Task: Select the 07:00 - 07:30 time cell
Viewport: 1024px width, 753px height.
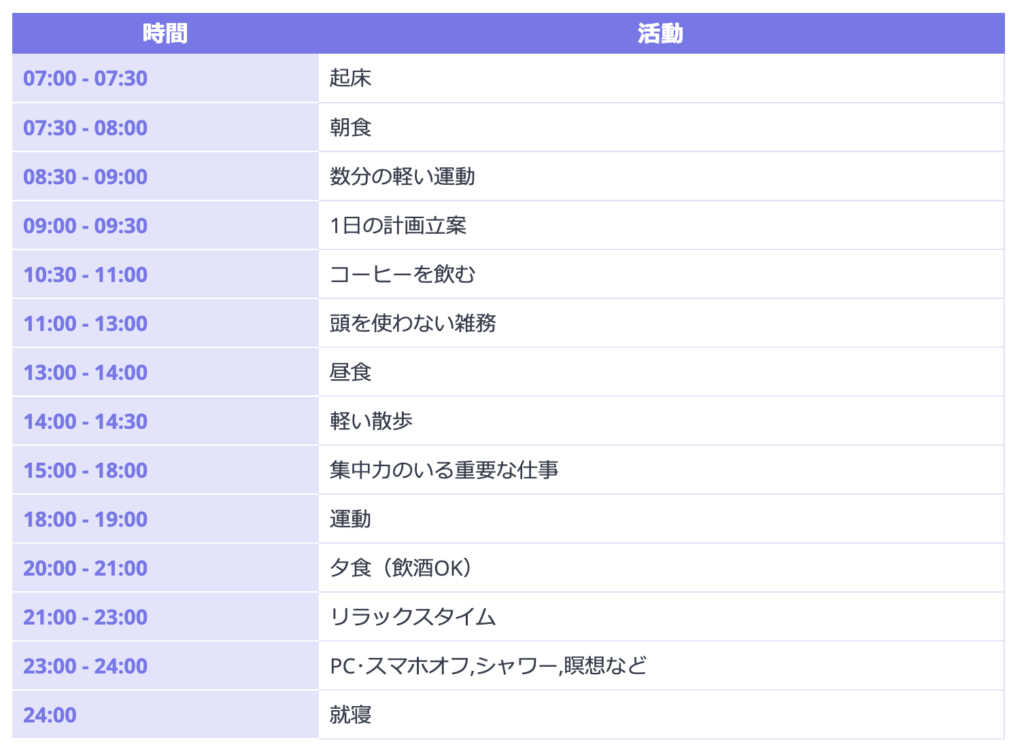Action: (85, 78)
